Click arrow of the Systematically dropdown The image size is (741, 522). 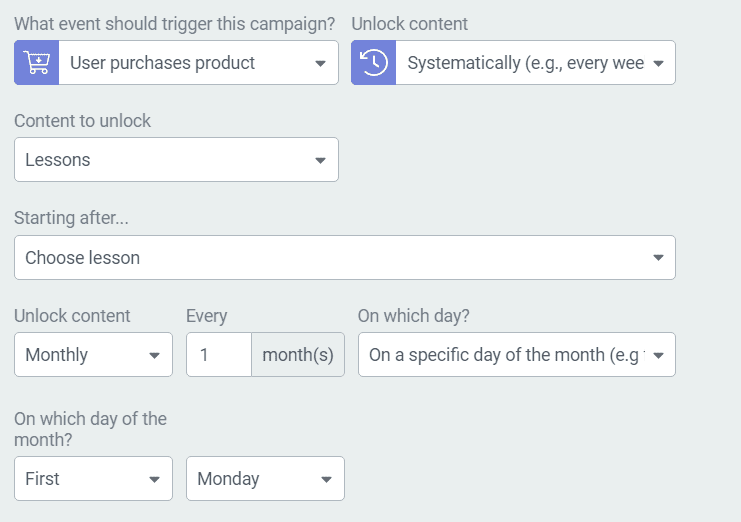(x=658, y=63)
